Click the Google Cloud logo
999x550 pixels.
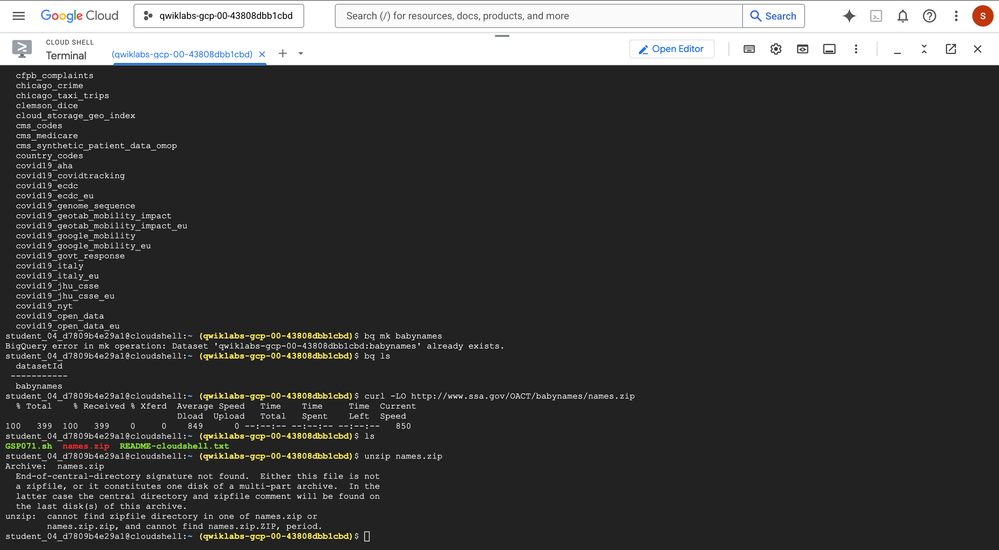click(80, 16)
